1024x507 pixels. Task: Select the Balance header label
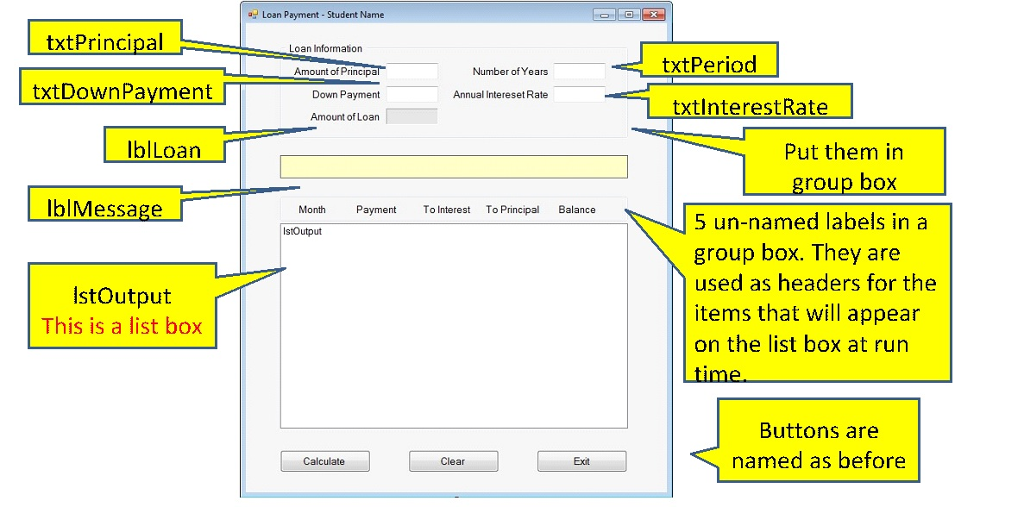[x=577, y=210]
